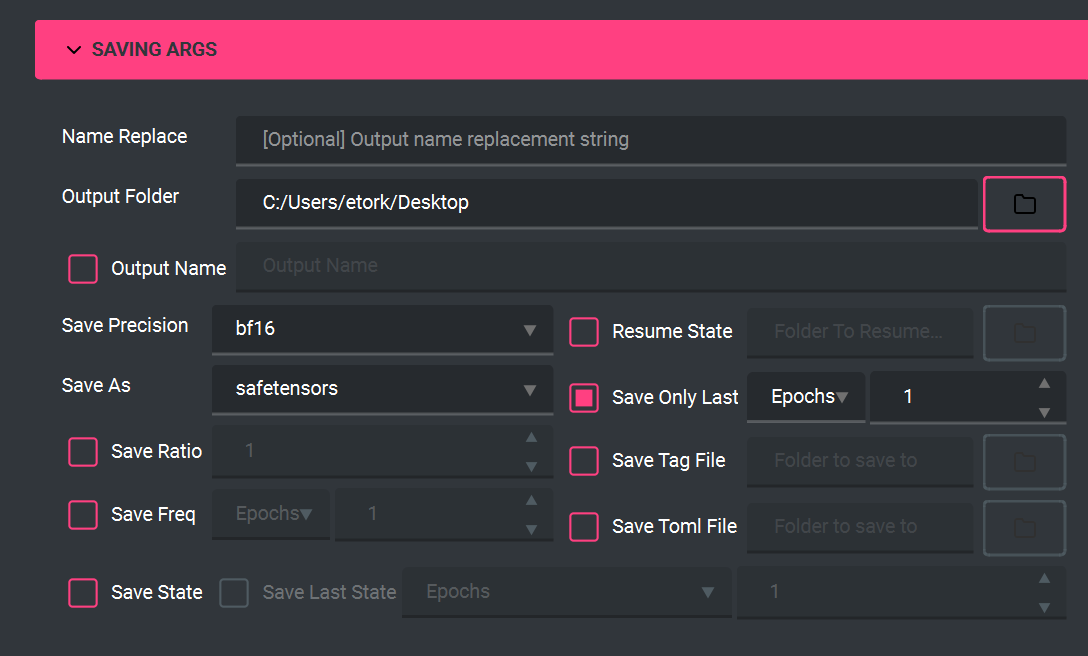Click the Name Replace text field
Image resolution: width=1088 pixels, height=656 pixels.
[x=650, y=139]
